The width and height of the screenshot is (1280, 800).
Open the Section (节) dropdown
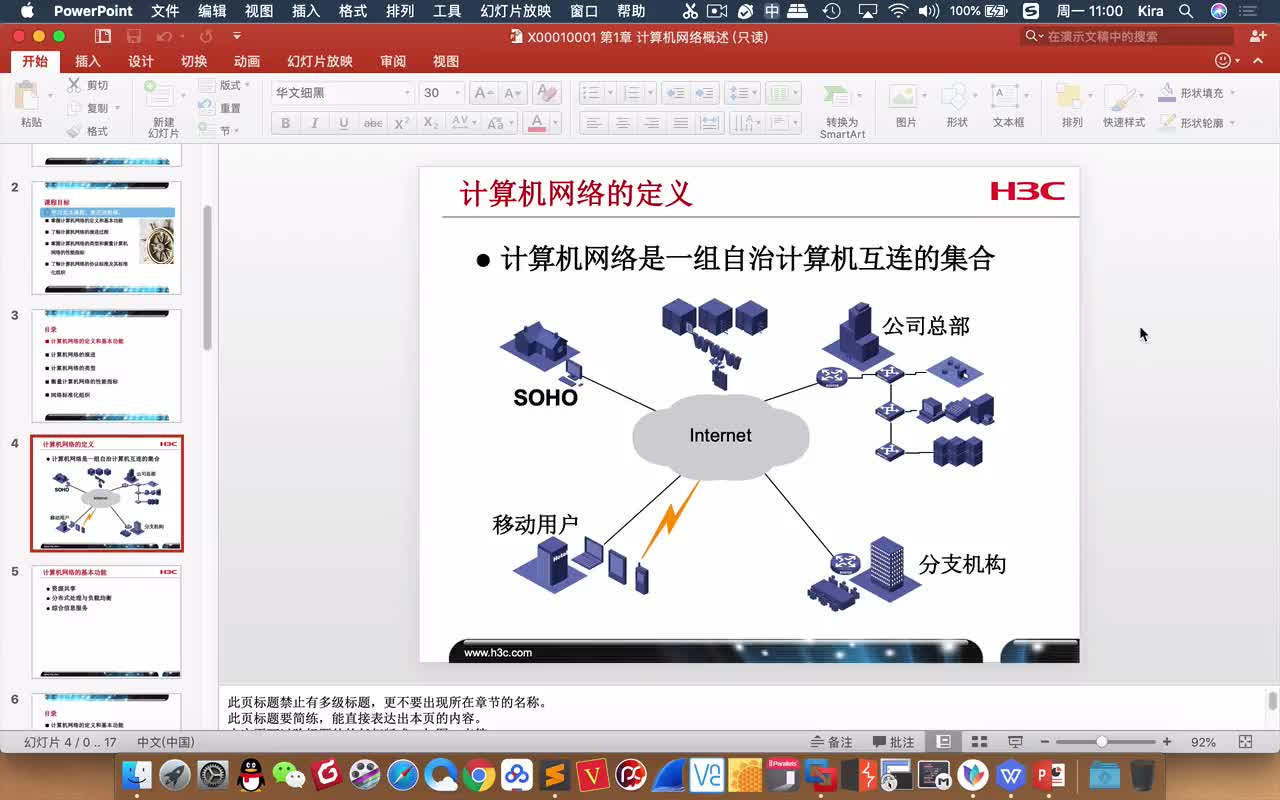(220, 131)
